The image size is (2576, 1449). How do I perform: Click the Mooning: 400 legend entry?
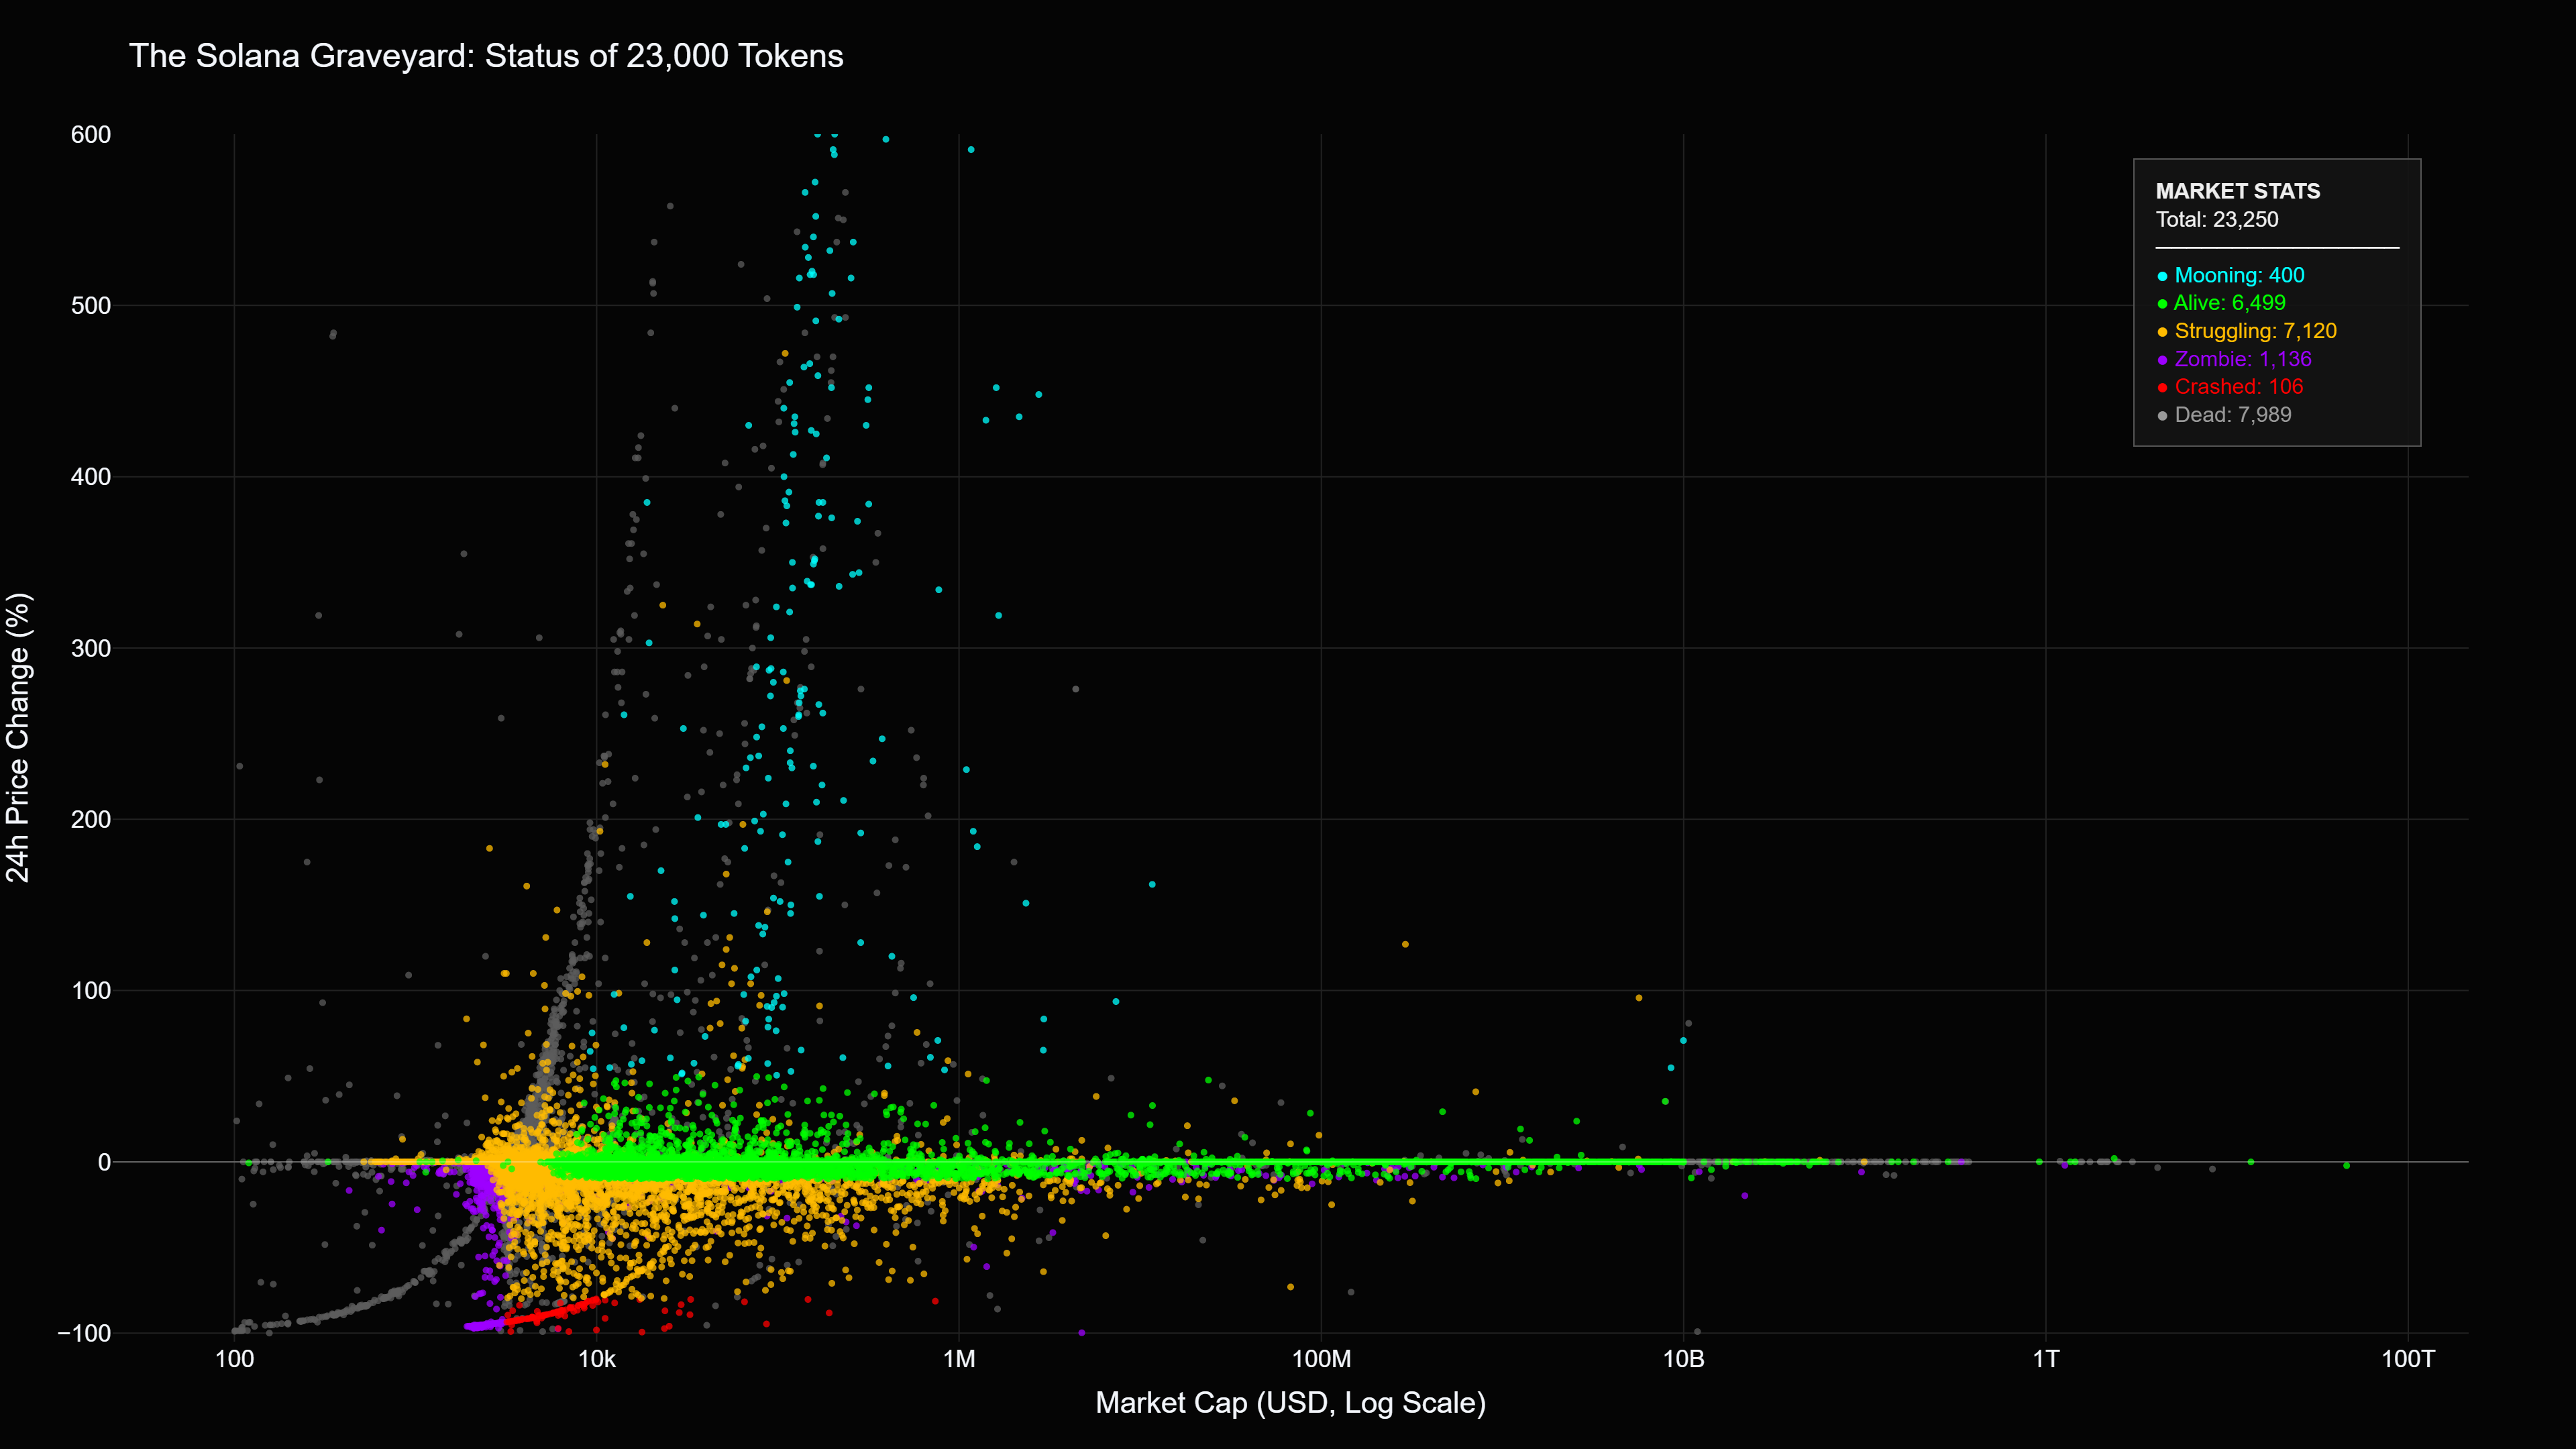pos(2240,276)
